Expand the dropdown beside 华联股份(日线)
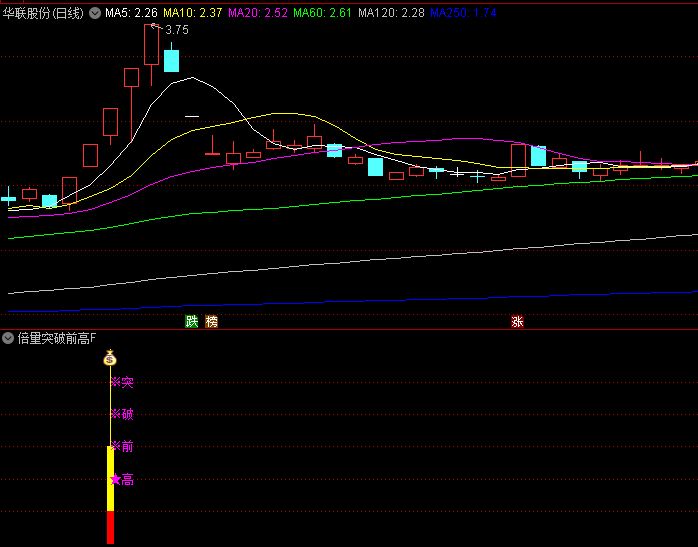 pyautogui.click(x=95, y=13)
